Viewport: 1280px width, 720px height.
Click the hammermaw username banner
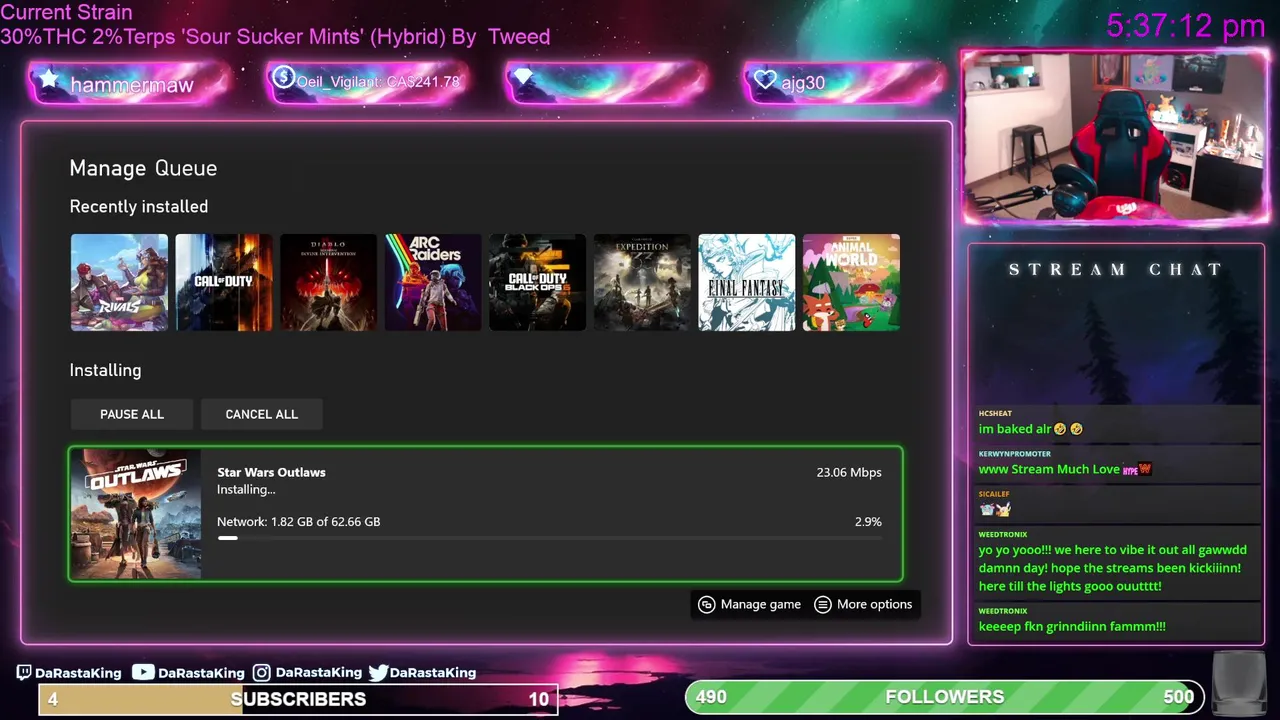click(132, 85)
